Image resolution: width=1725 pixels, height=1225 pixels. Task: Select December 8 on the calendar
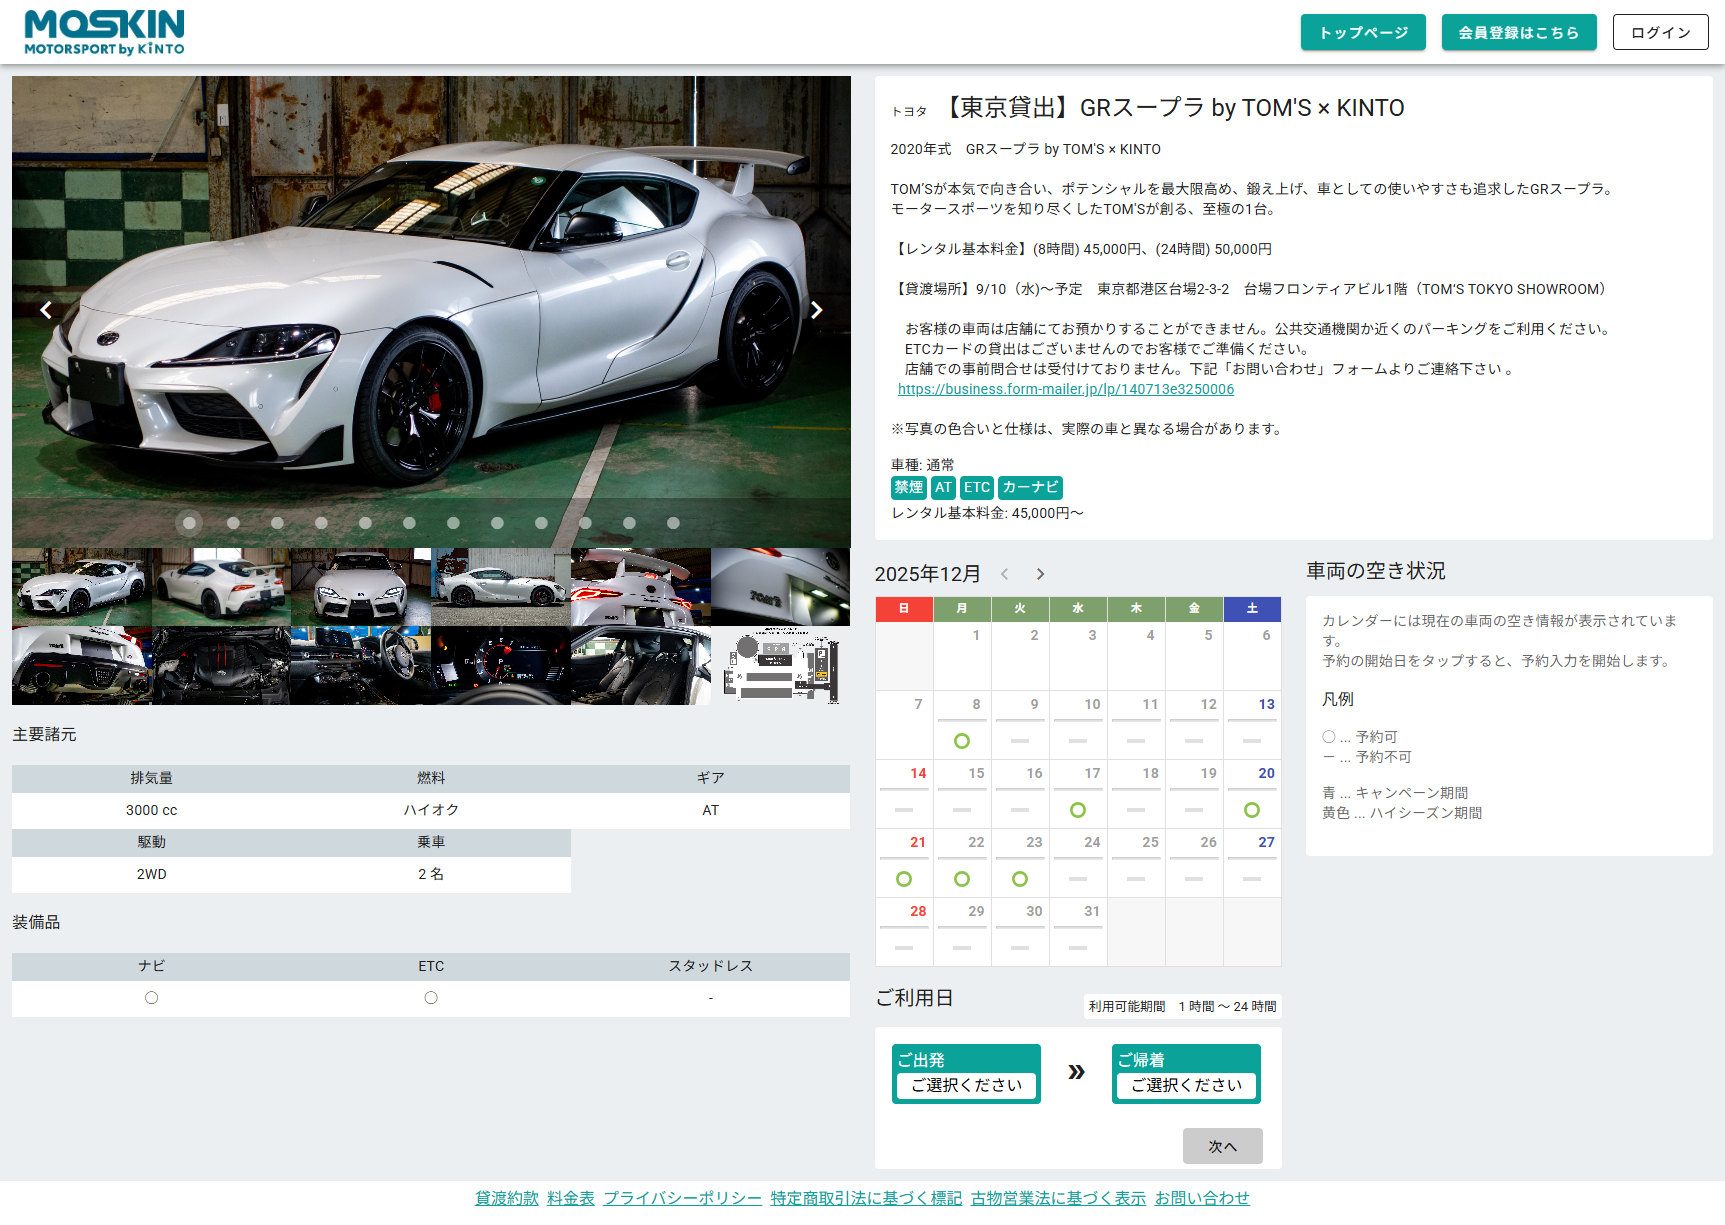[x=962, y=724]
